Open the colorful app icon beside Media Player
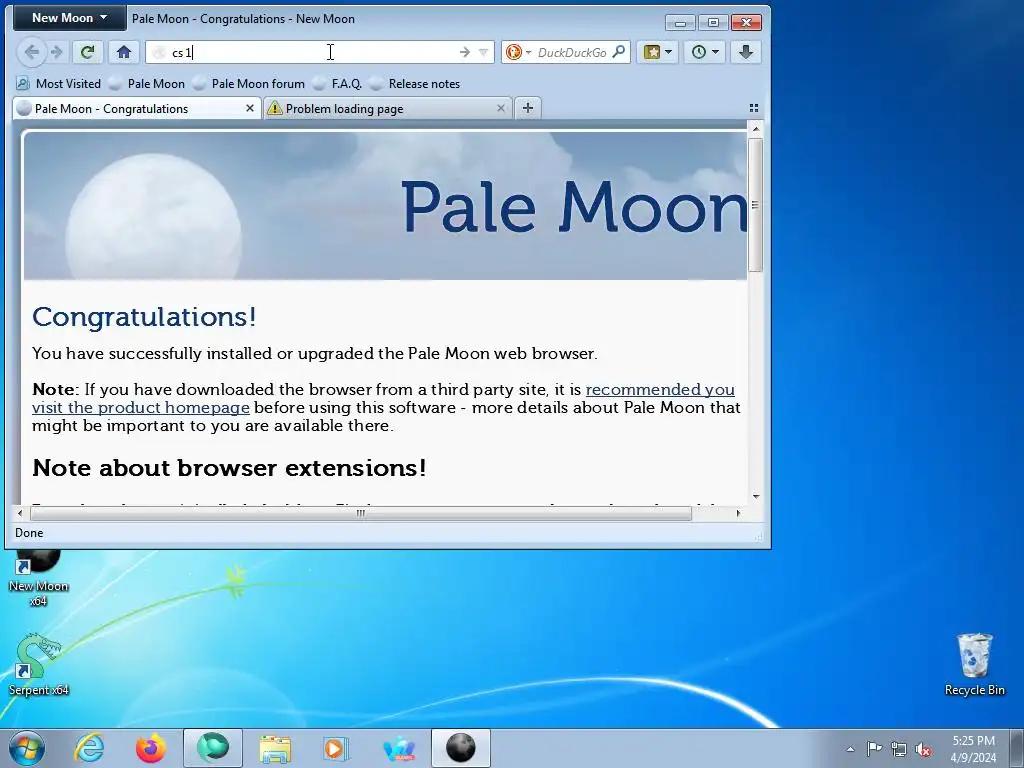 click(x=399, y=748)
